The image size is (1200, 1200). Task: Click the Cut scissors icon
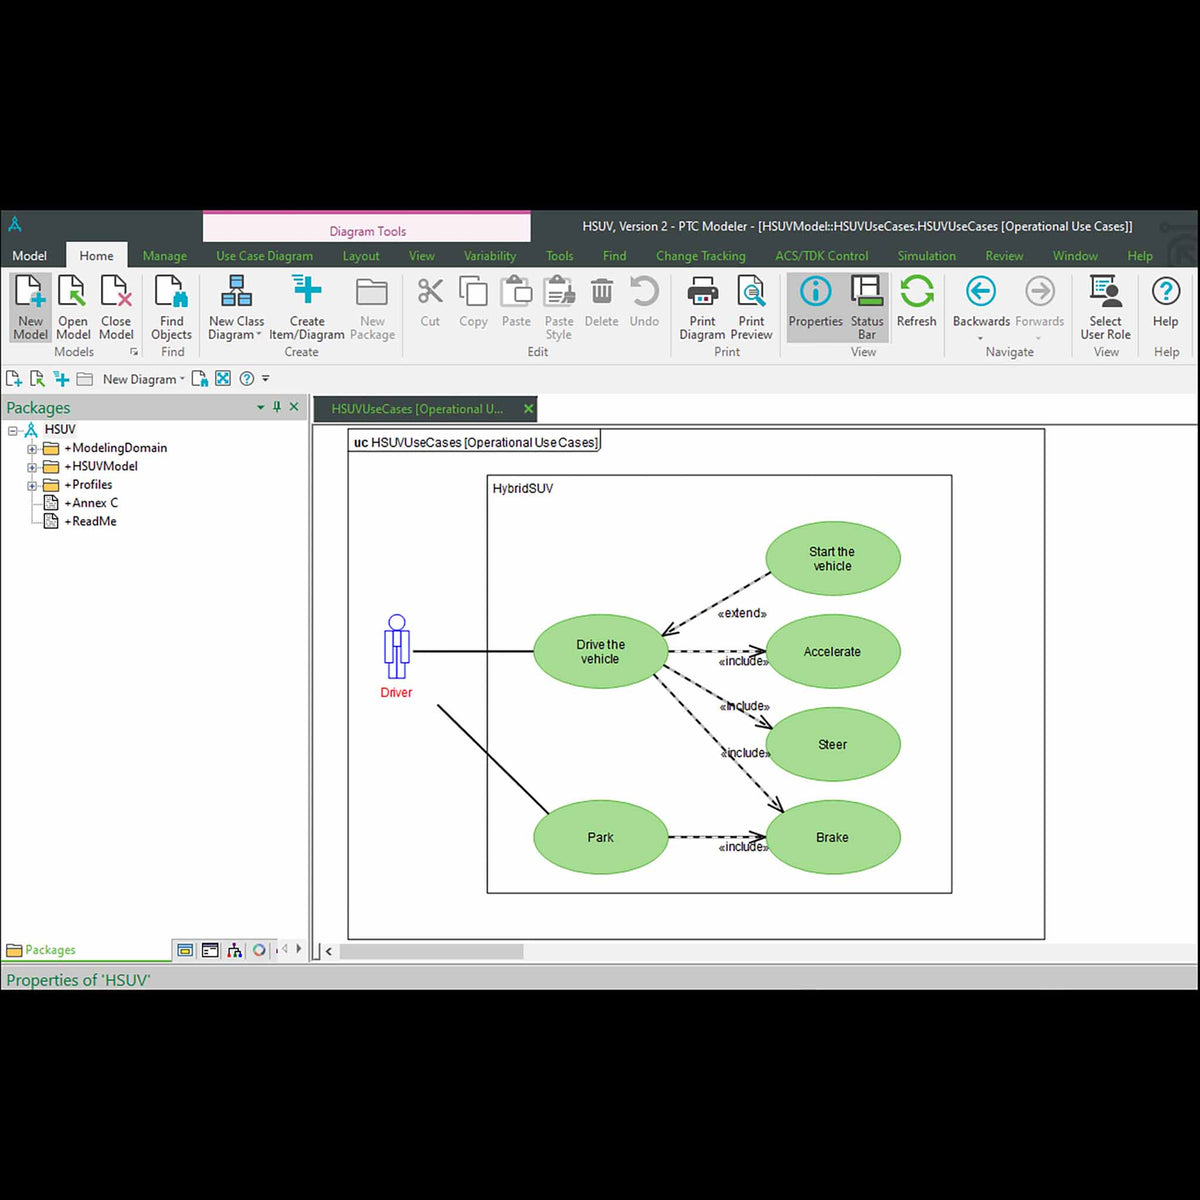click(x=430, y=291)
